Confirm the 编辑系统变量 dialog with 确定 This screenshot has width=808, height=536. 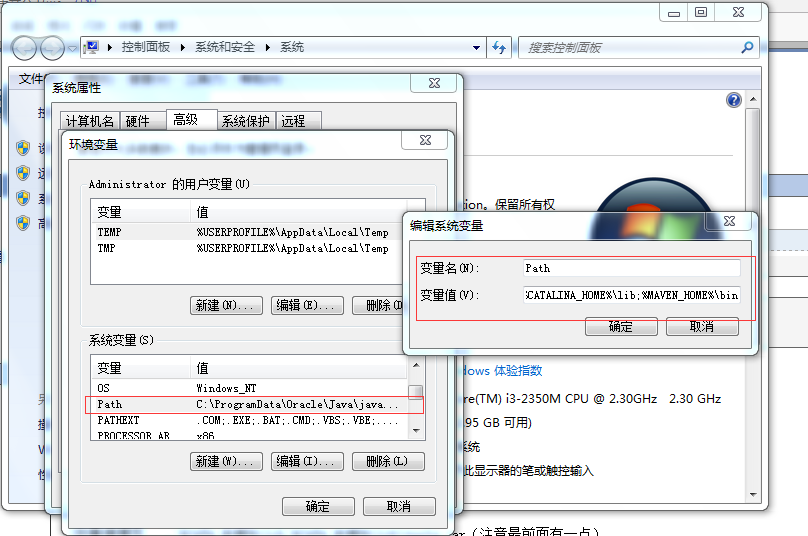621,327
